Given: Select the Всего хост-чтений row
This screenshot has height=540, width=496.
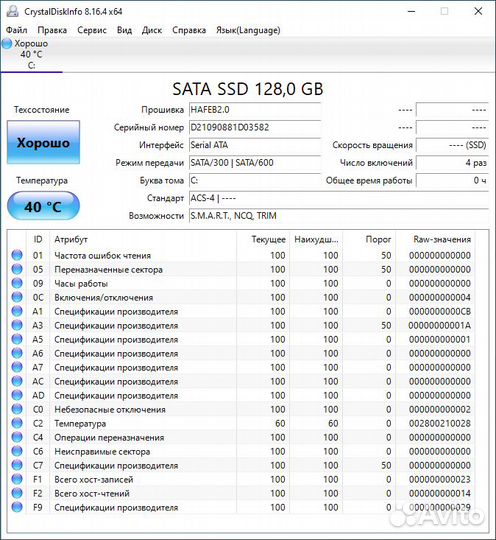Looking at the screenshot, I should [x=241, y=493].
